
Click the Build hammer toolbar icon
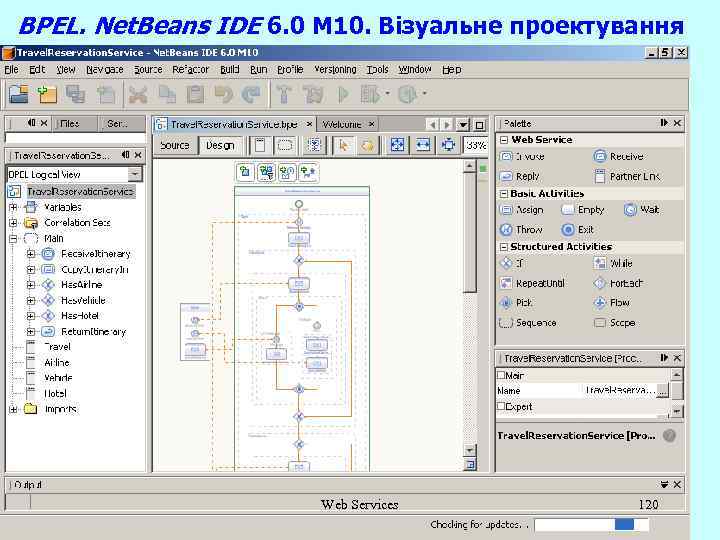point(284,95)
